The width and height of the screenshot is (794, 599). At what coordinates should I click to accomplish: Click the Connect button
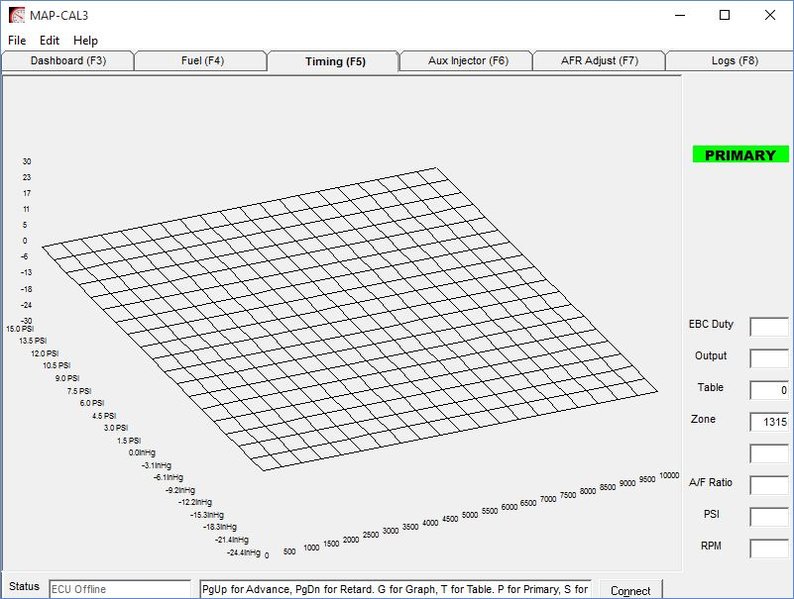pos(630,590)
